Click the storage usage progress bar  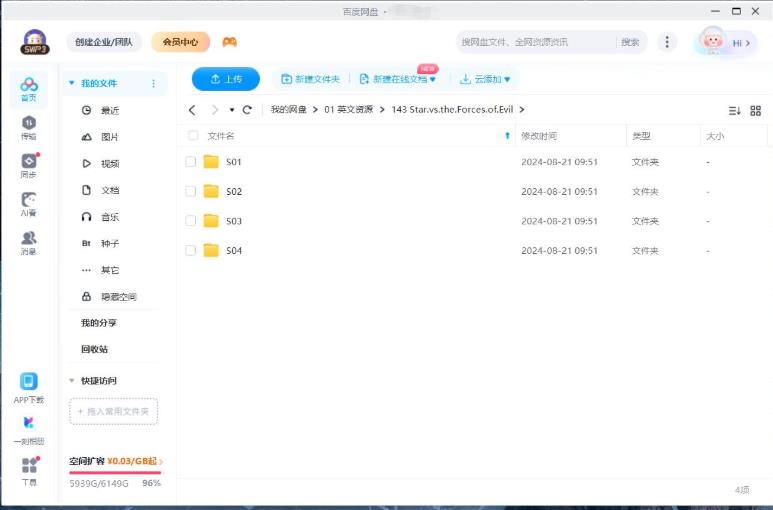click(x=115, y=473)
